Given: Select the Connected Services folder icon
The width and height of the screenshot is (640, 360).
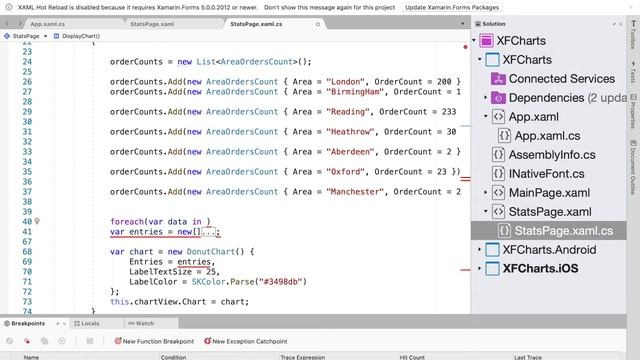Looking at the screenshot, I should [498, 79].
